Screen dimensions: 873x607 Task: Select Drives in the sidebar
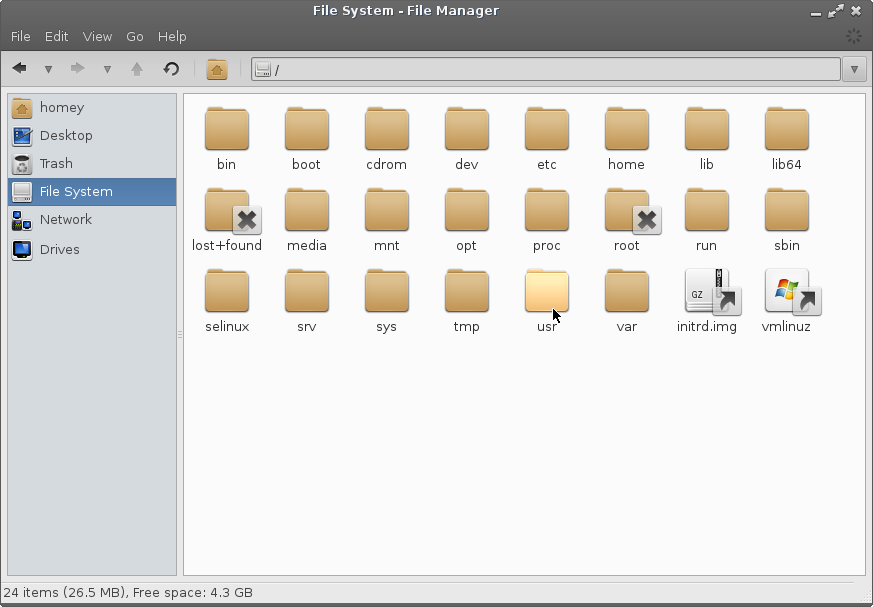[x=92, y=249]
